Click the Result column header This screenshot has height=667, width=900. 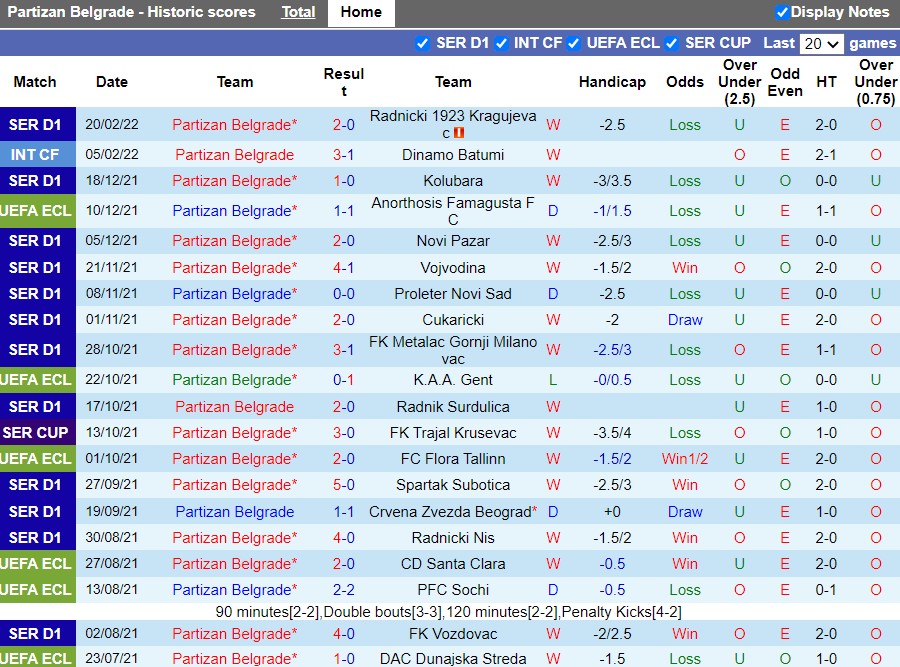344,82
